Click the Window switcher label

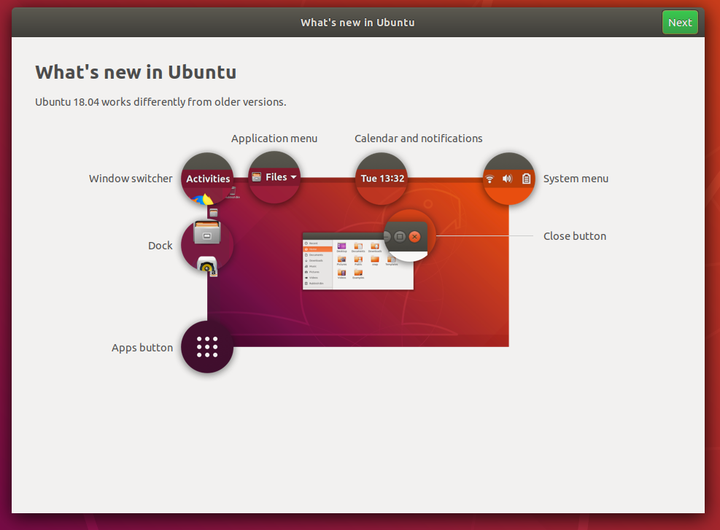coord(130,178)
